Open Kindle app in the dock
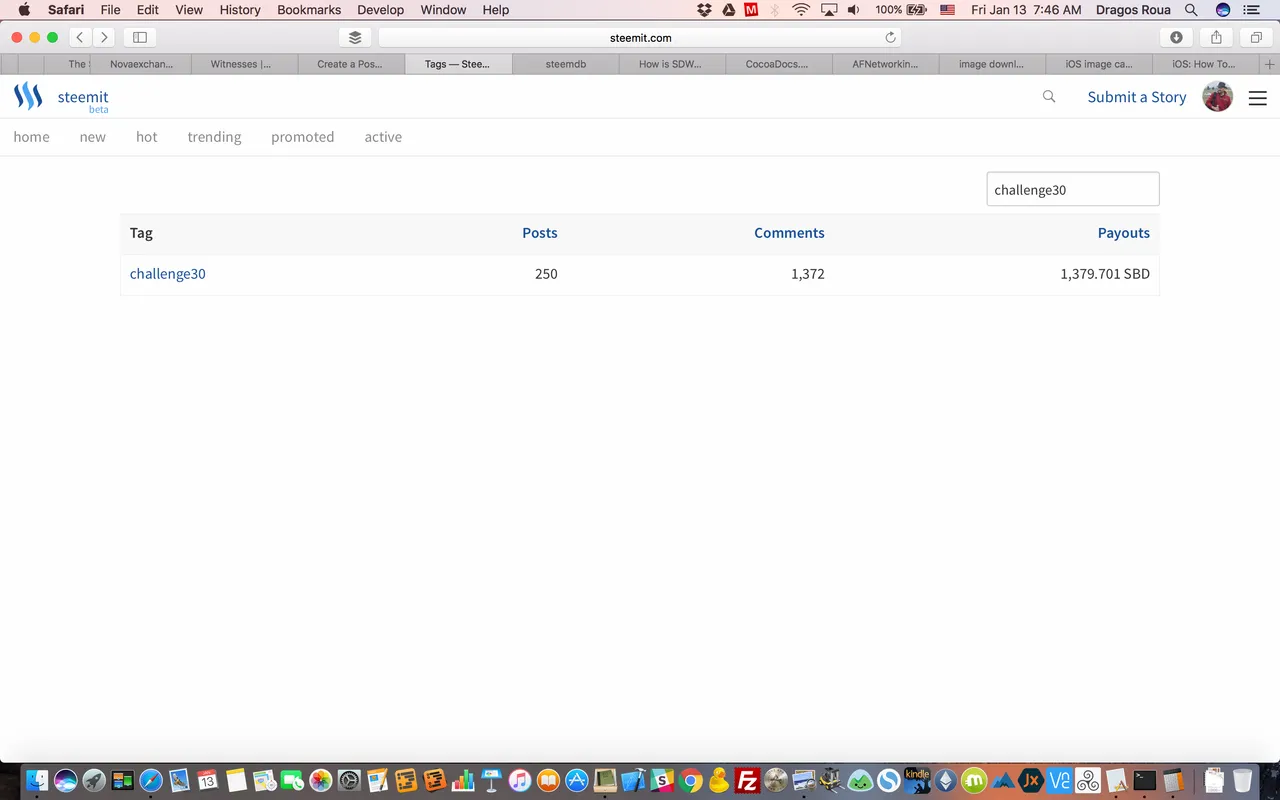This screenshot has width=1280, height=800. (x=917, y=779)
